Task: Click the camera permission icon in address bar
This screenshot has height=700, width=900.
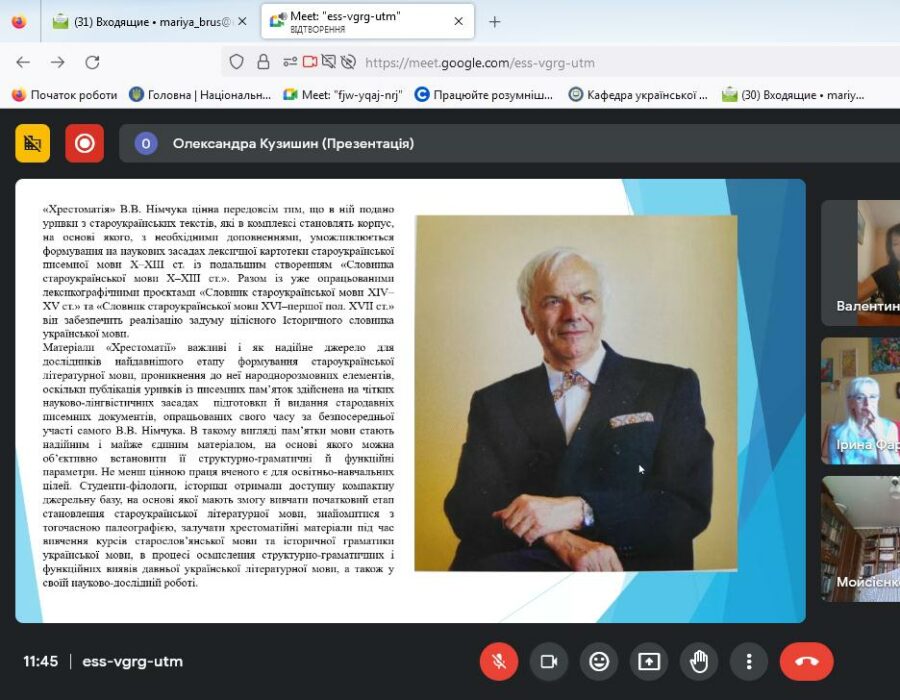Action: coord(309,62)
